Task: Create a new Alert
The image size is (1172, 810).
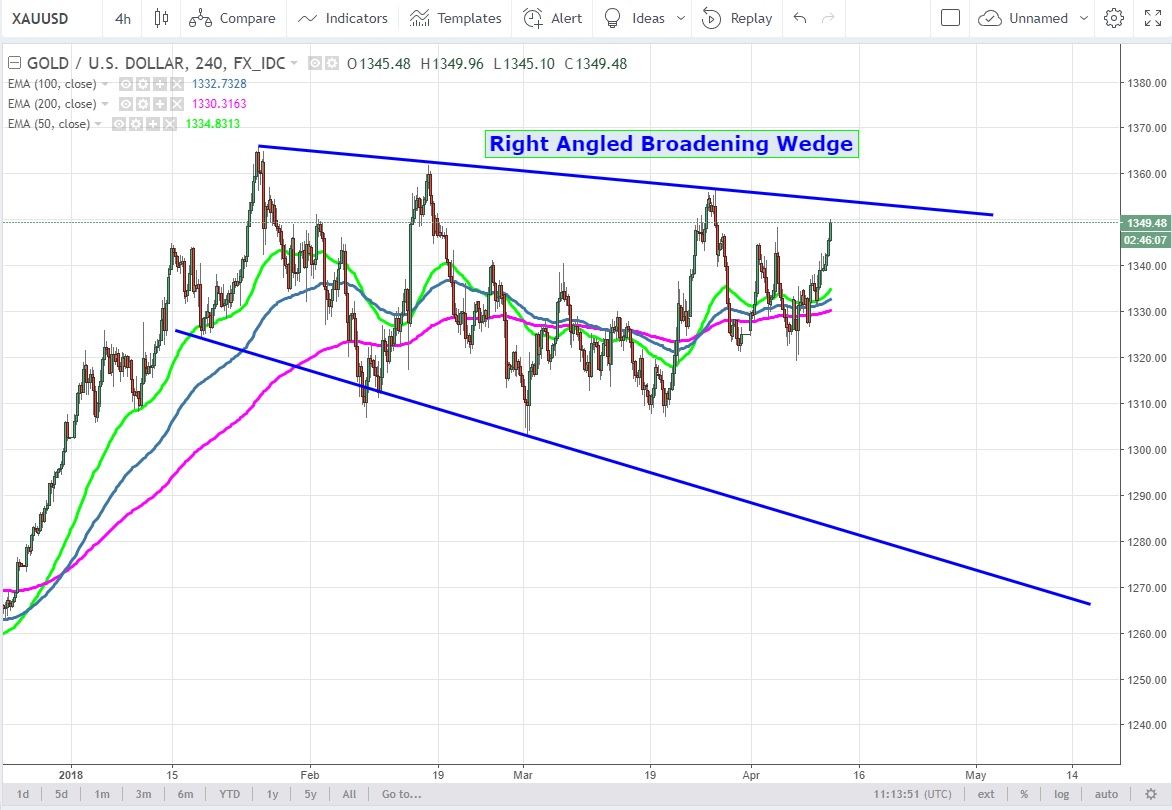Action: tap(553, 18)
